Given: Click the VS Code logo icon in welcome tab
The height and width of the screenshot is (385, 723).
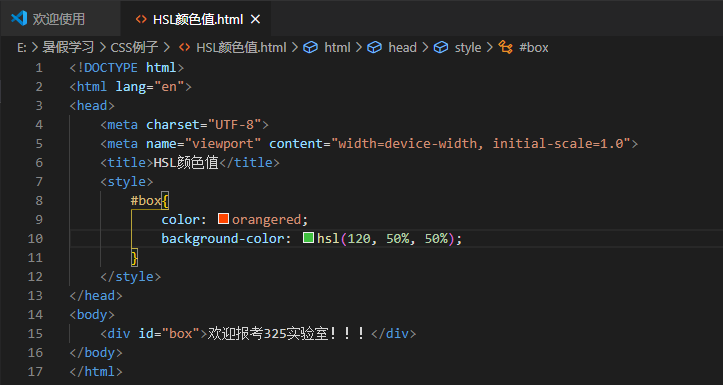Looking at the screenshot, I should [x=19, y=18].
